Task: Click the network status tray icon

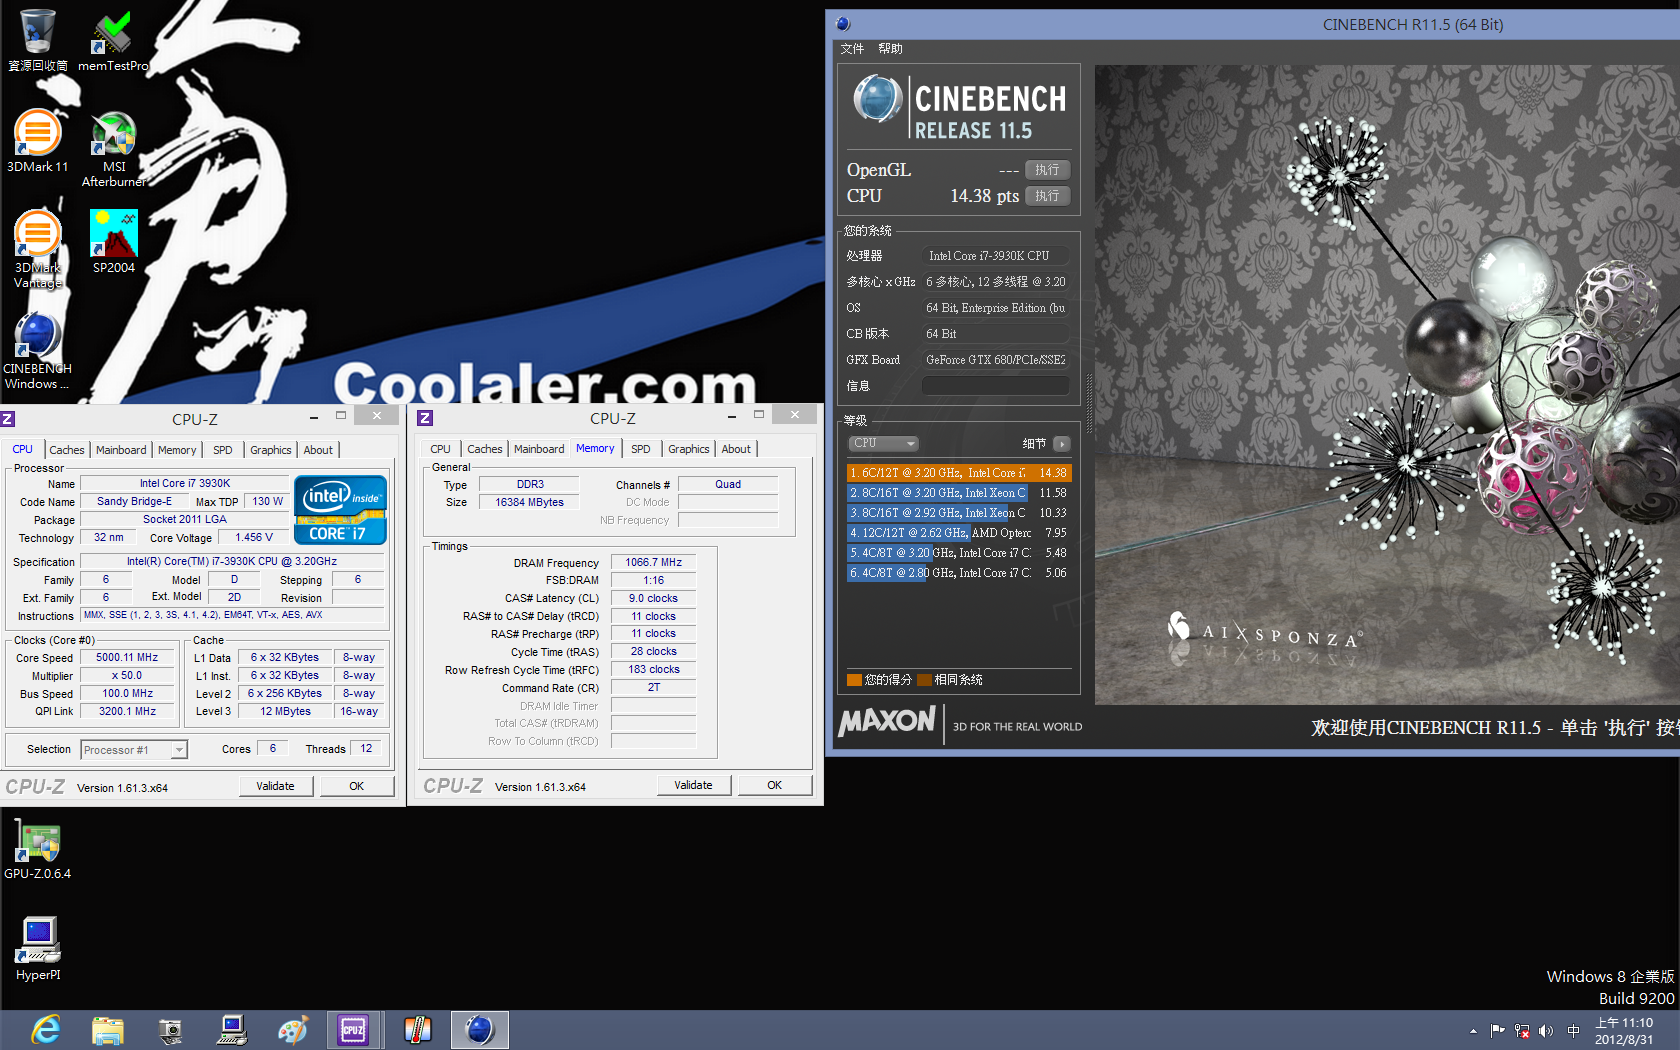Action: click(x=1522, y=1031)
